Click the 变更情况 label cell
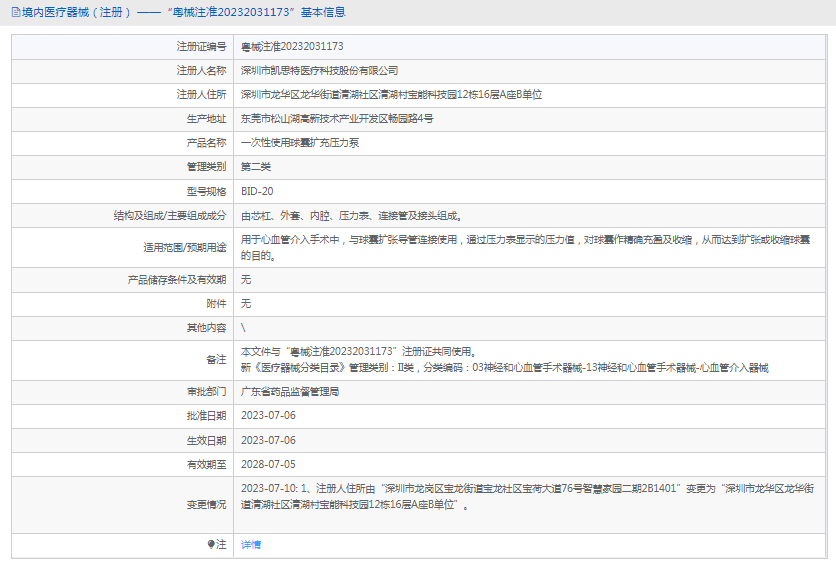Screen dimensions: 836x562 123,504
